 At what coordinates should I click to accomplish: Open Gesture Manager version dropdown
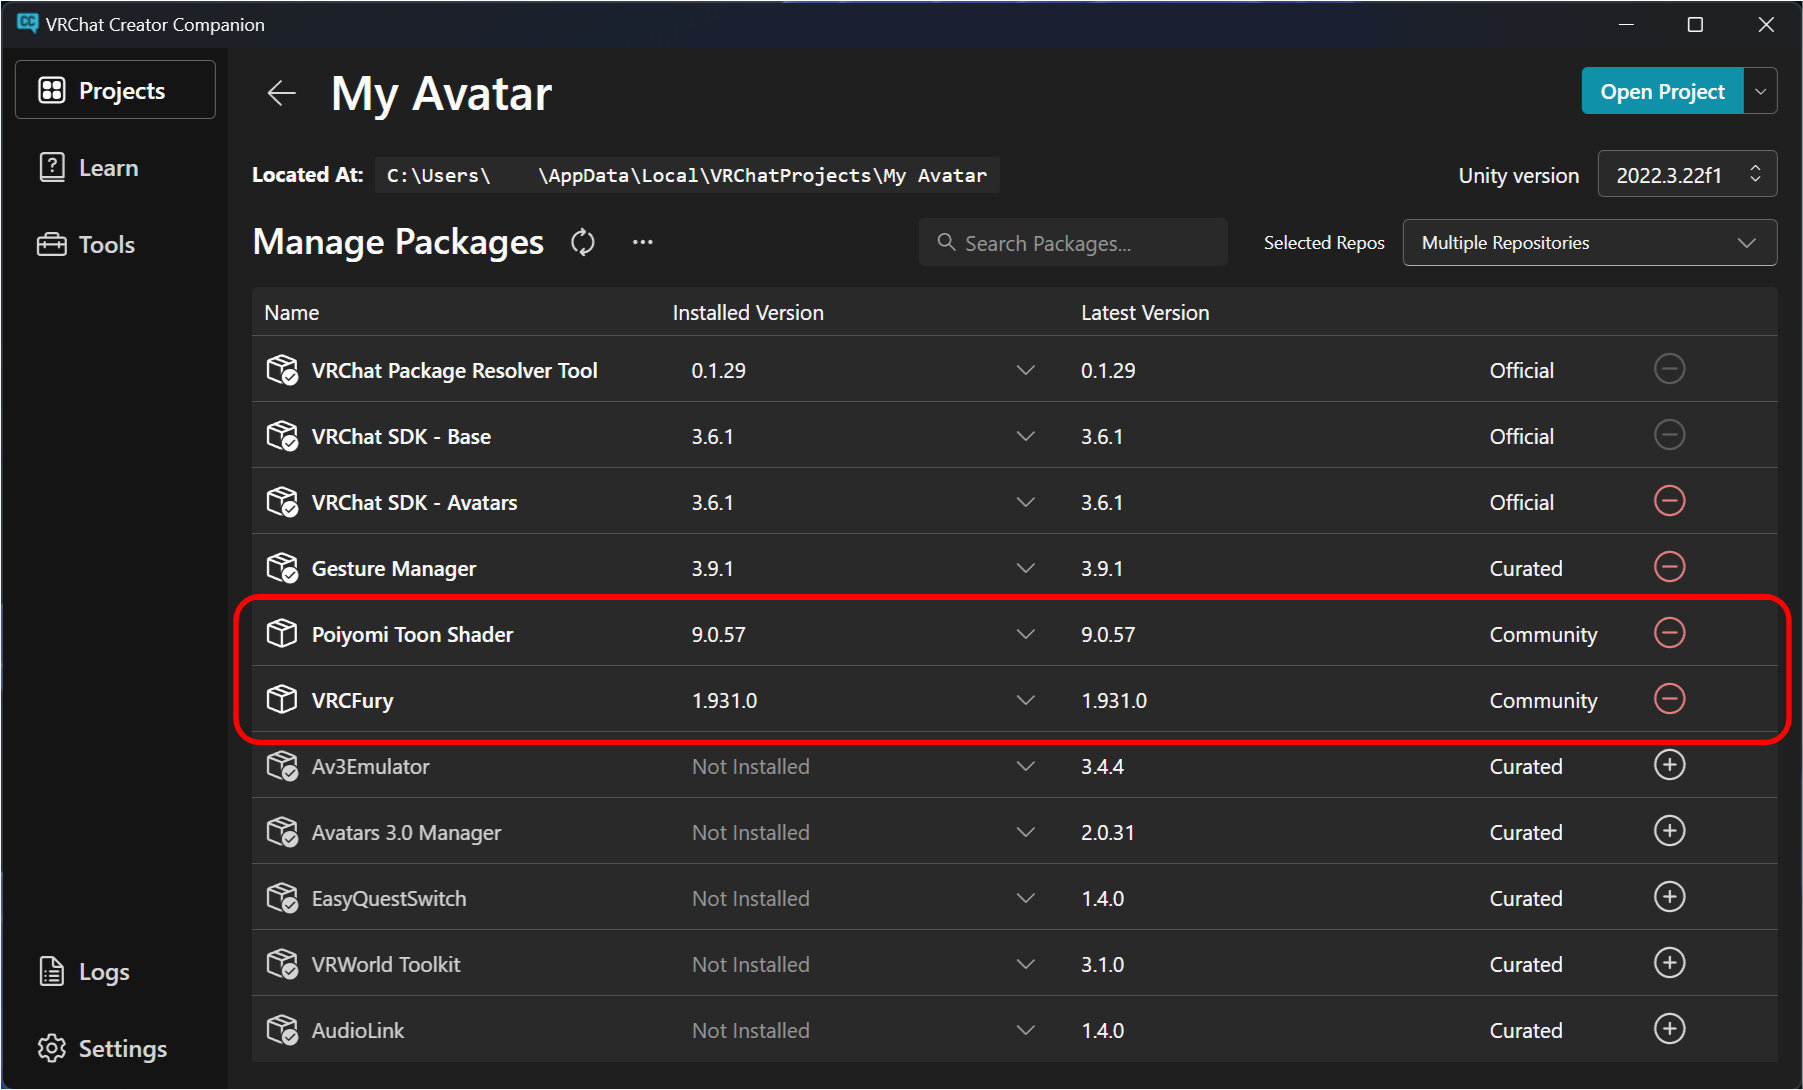[x=1025, y=568]
